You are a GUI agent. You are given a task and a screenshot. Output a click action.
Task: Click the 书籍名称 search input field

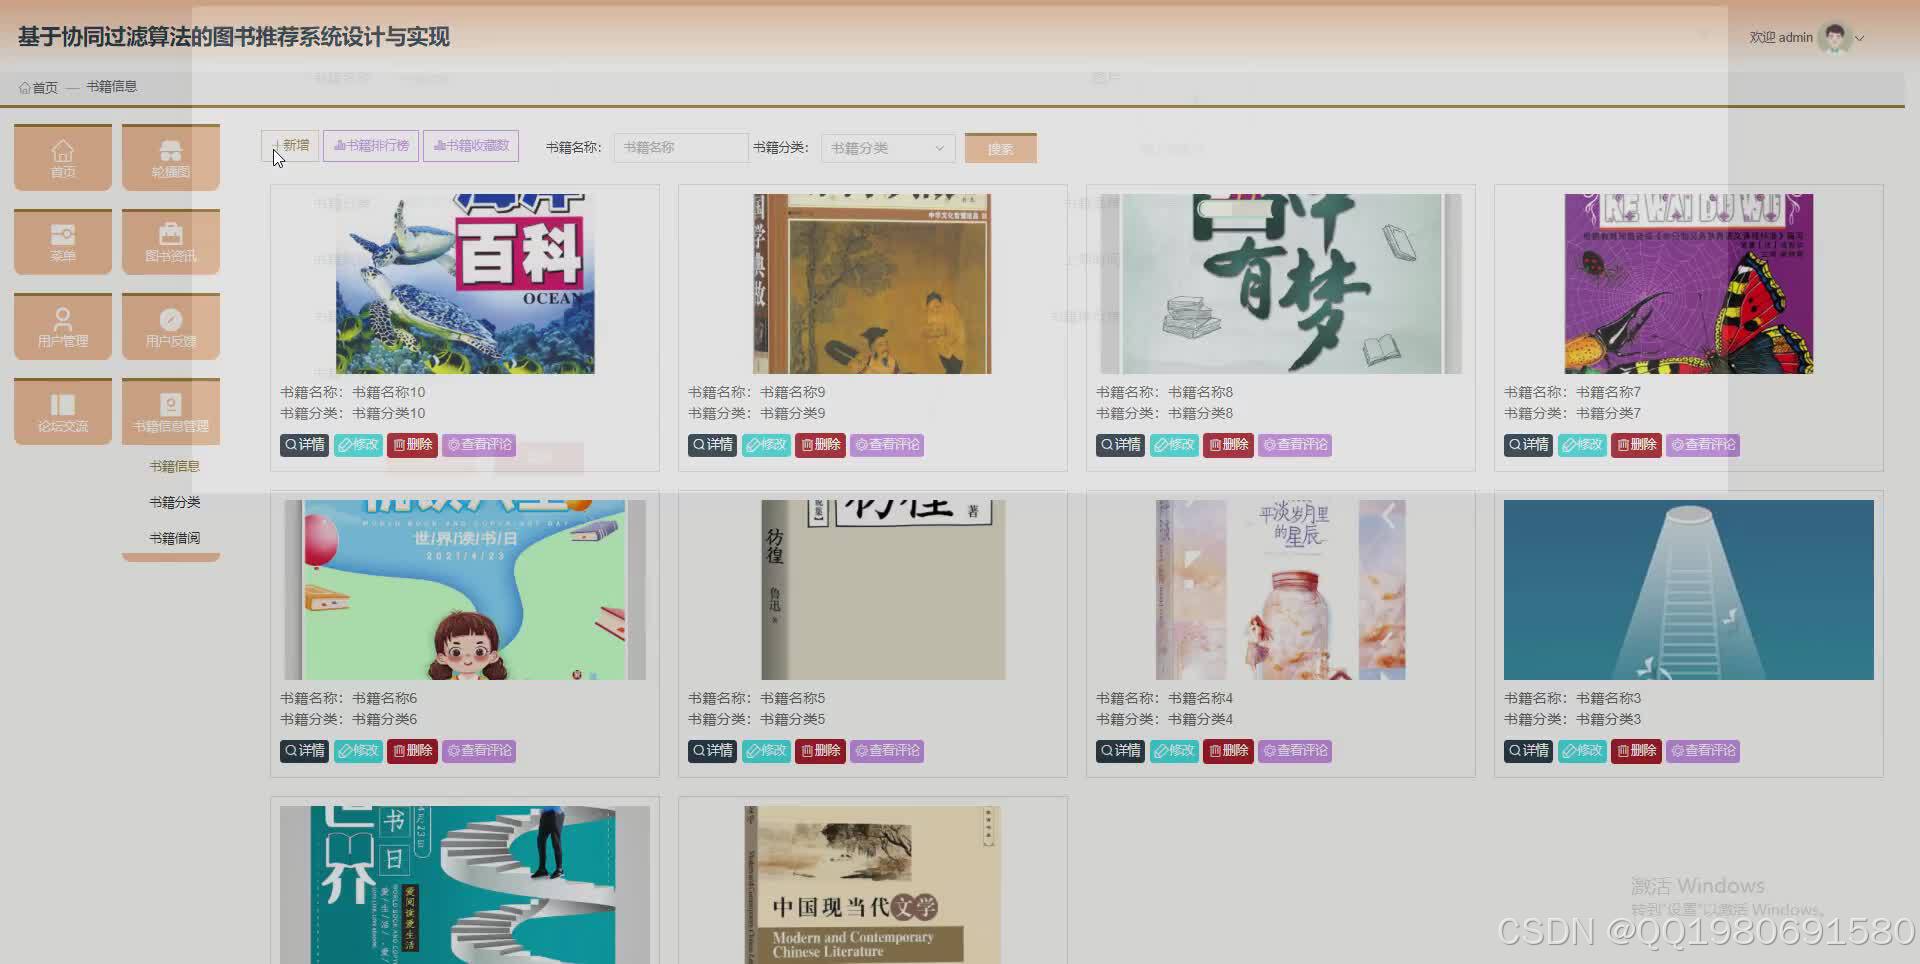(x=679, y=147)
